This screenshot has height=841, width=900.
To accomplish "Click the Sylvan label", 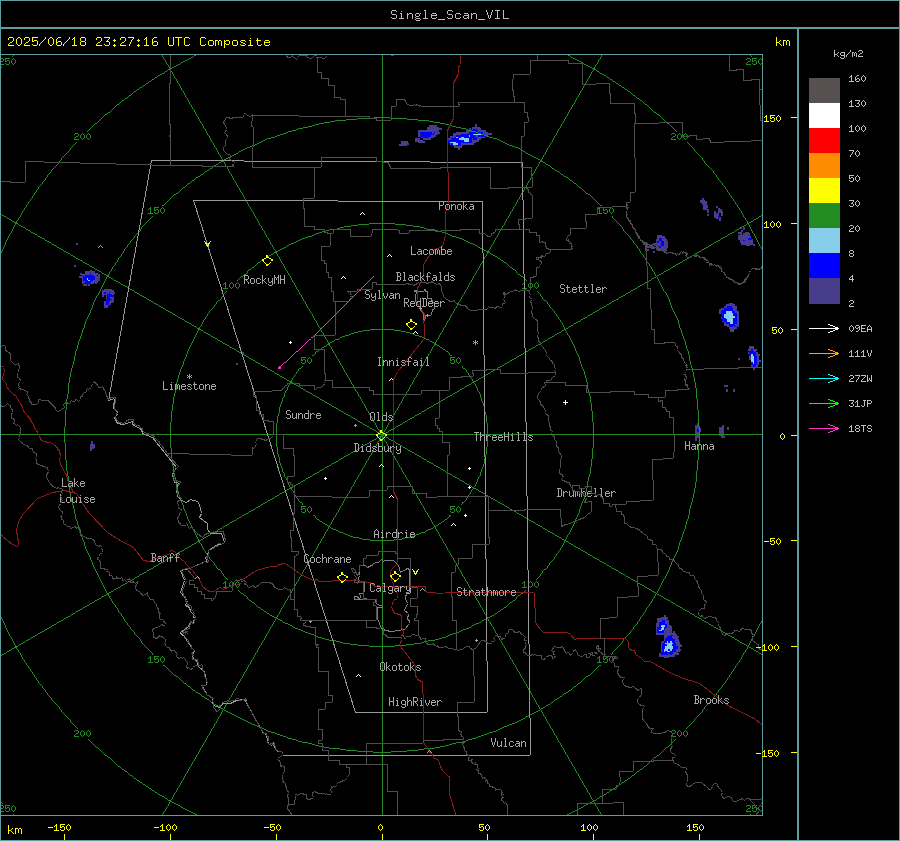I will 382,295.
